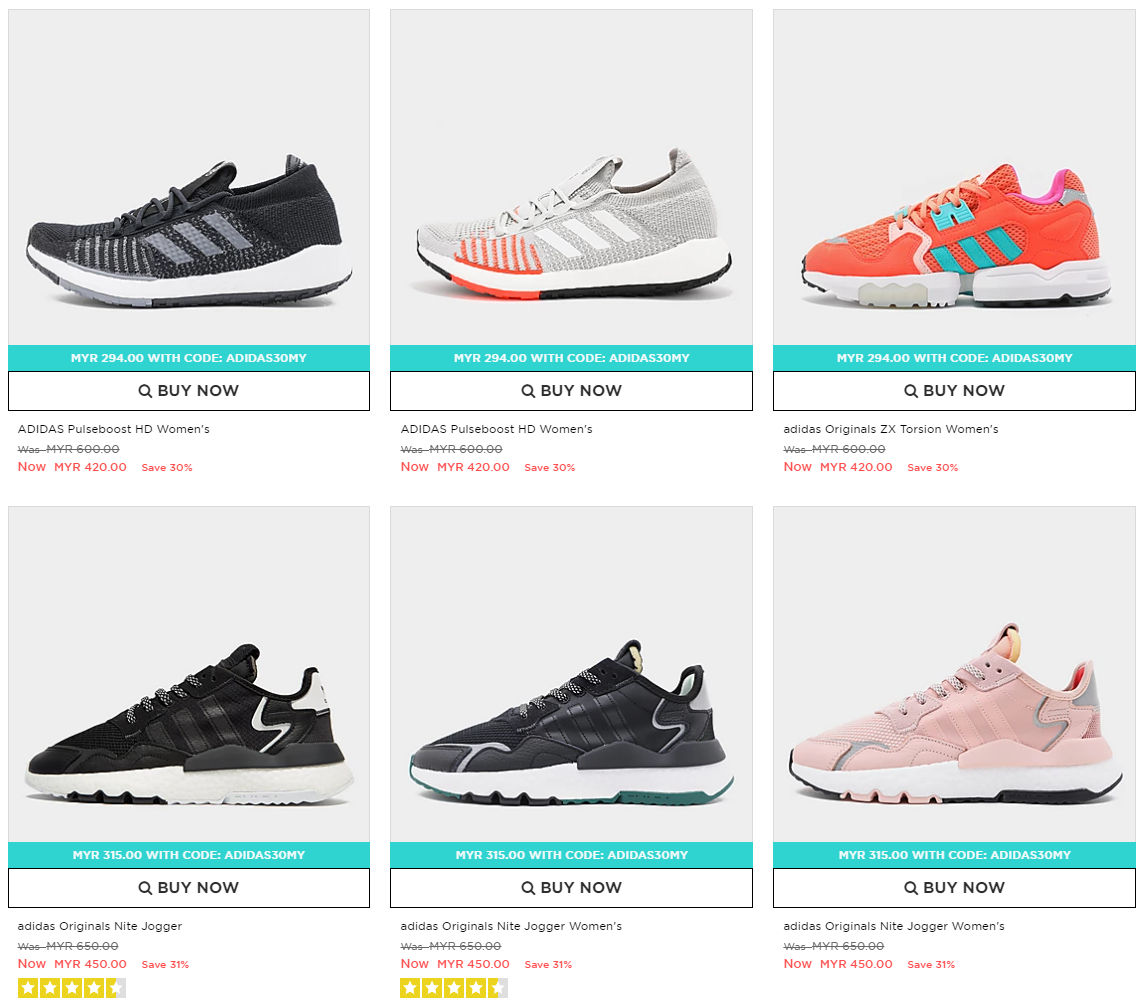Open orange ZX Torsion shoe image
1147x1008 pixels.
(x=954, y=177)
